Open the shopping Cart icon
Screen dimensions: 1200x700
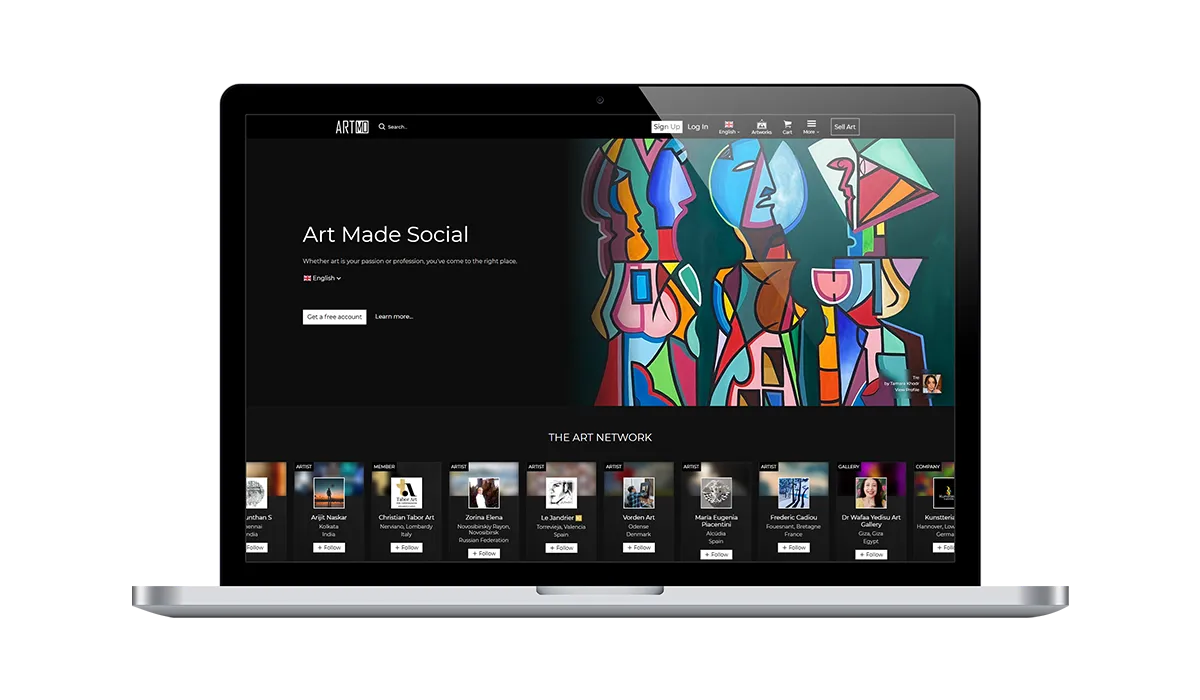point(787,127)
